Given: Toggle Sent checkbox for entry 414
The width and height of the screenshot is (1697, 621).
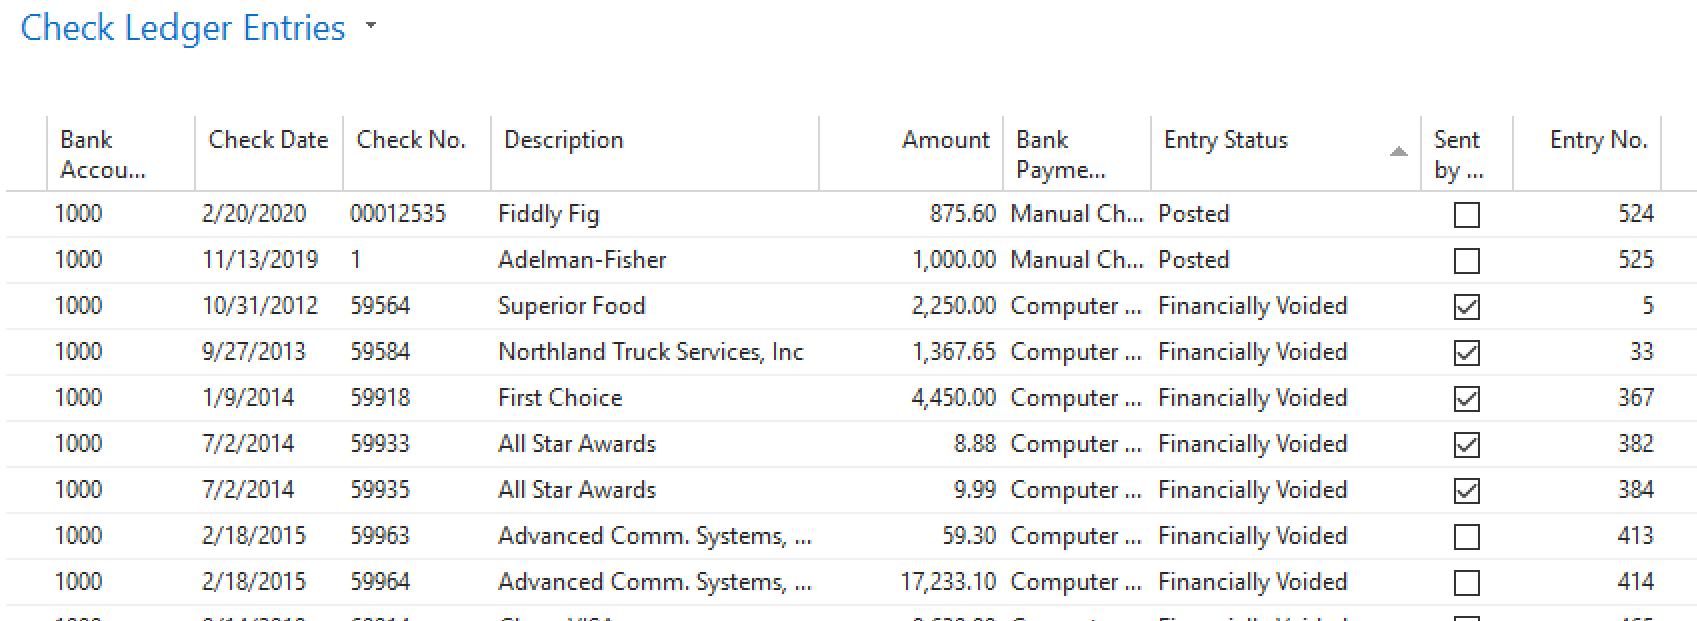Looking at the screenshot, I should click(1466, 583).
